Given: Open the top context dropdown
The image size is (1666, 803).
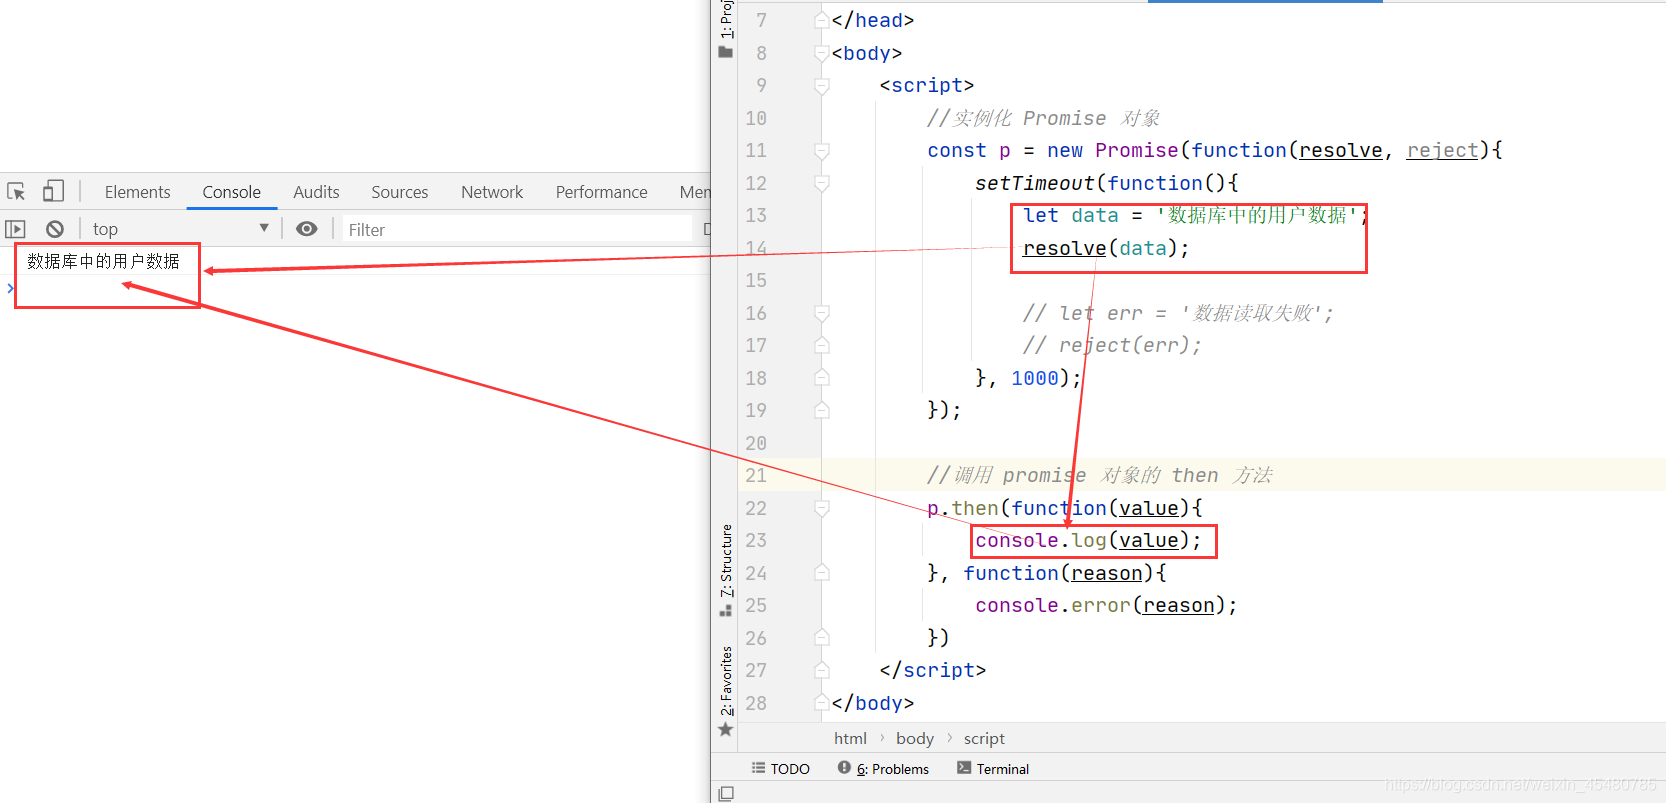Looking at the screenshot, I should [180, 229].
